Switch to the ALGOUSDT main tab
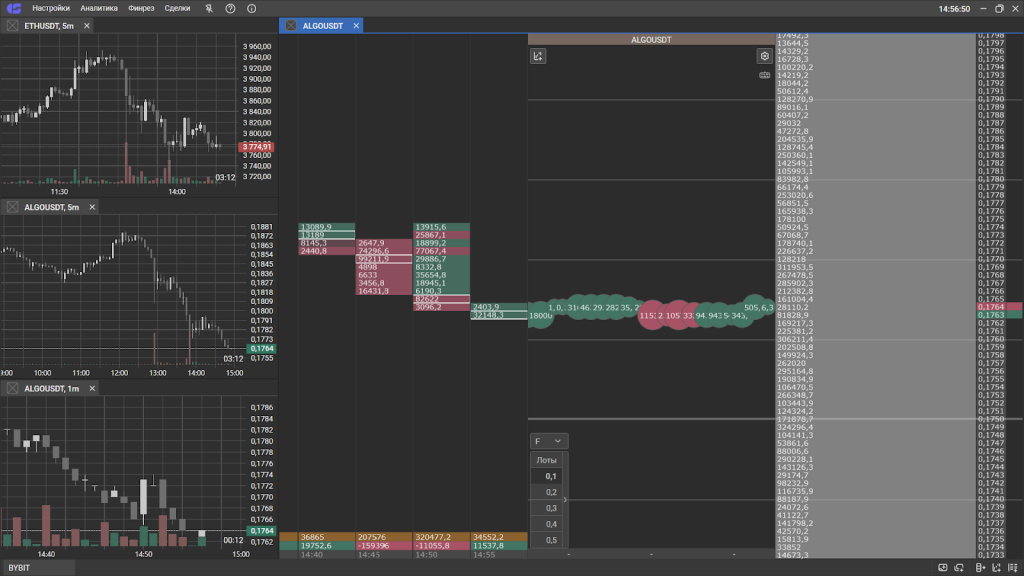Screen dimensions: 1024x576 point(322,26)
